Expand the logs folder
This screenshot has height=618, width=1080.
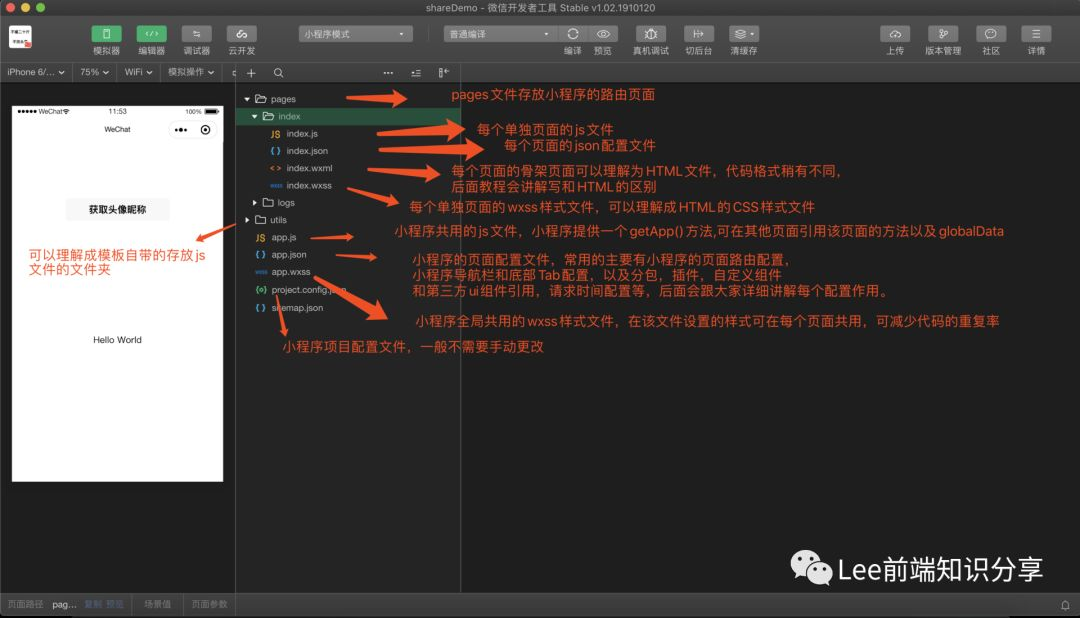pos(255,203)
